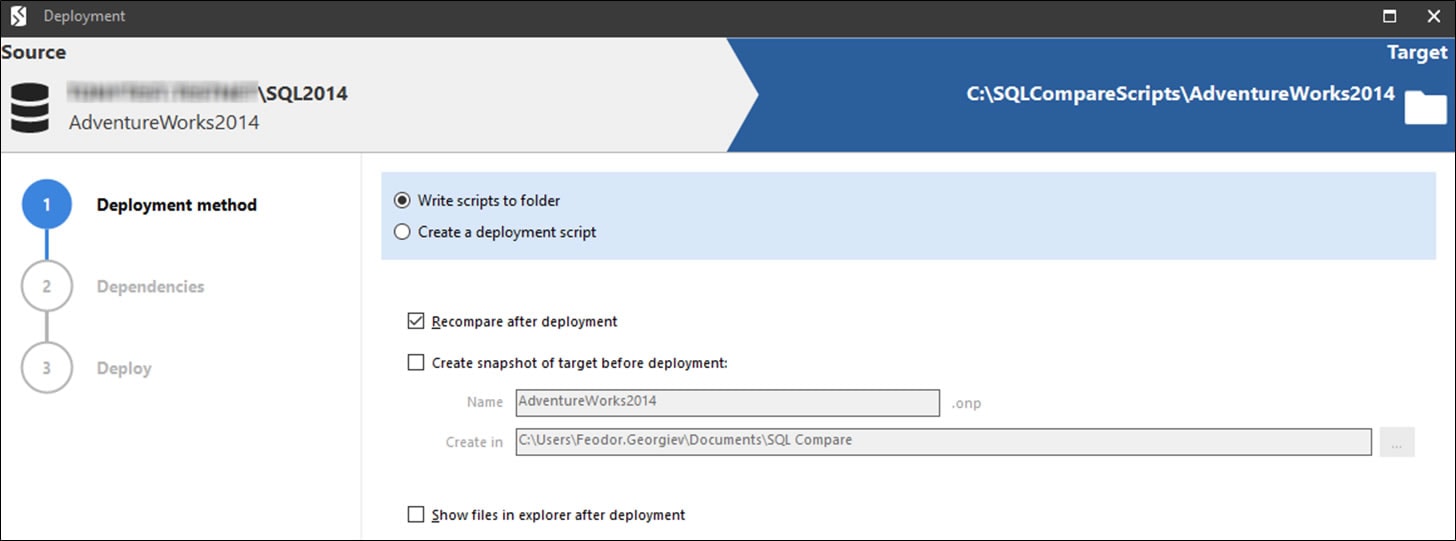Screen dimensions: 1456x541
Task: Click the target path C:\SQLCompareScripts\AdventureWorks2014
Action: tap(1181, 94)
